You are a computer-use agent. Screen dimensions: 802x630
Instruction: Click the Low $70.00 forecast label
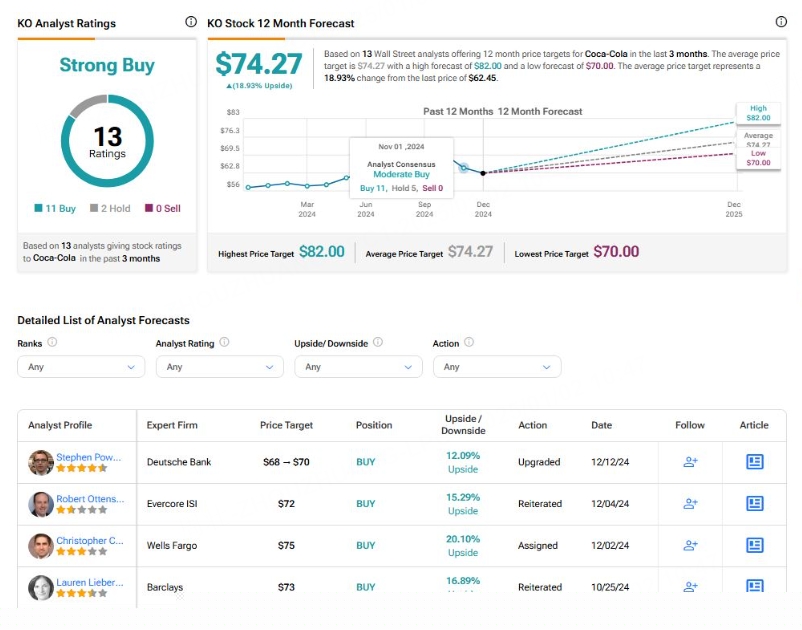[759, 158]
